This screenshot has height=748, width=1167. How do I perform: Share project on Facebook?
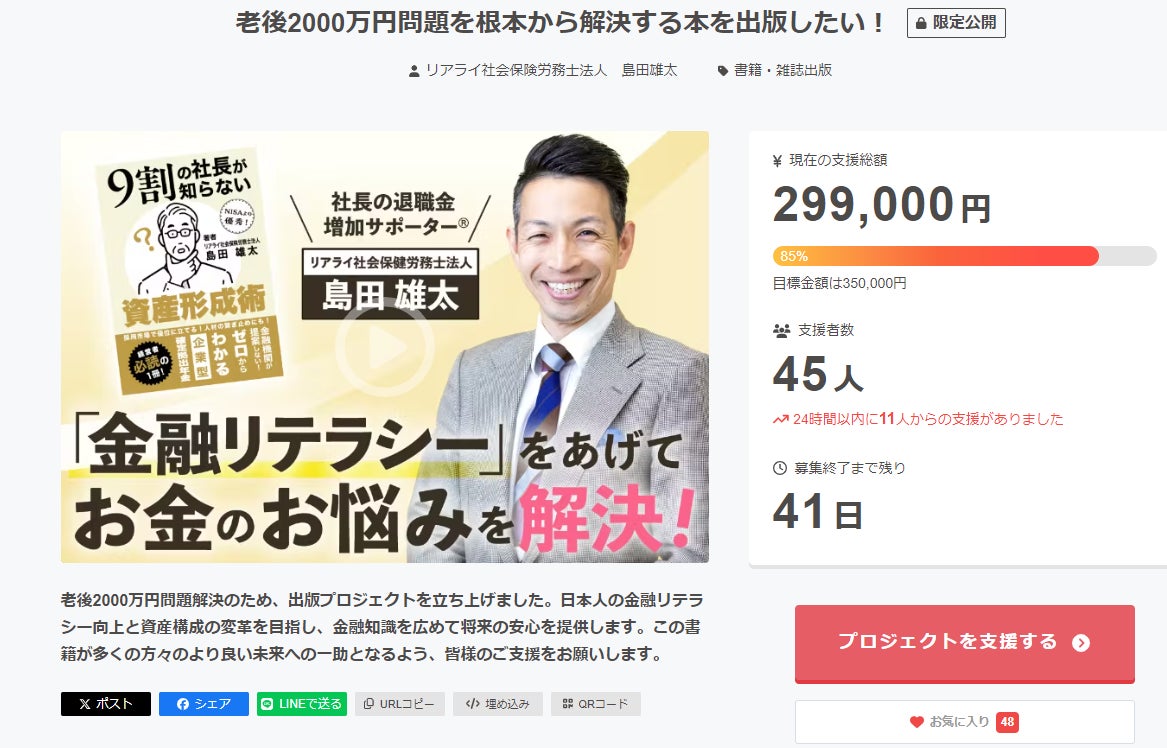pos(204,703)
